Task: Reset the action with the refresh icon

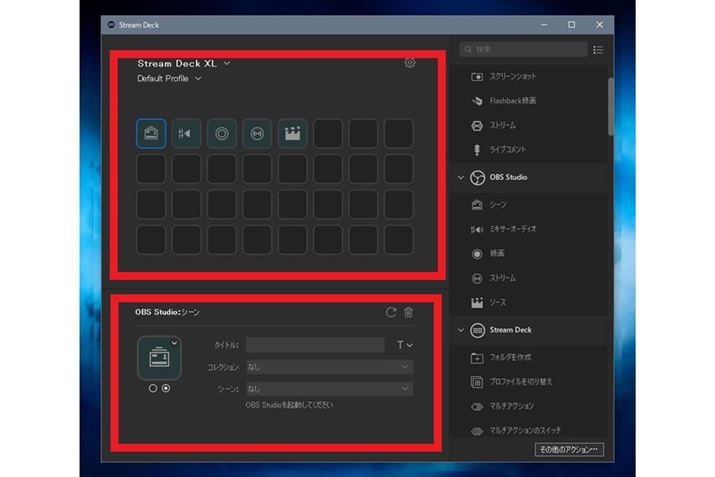Action: (x=391, y=312)
